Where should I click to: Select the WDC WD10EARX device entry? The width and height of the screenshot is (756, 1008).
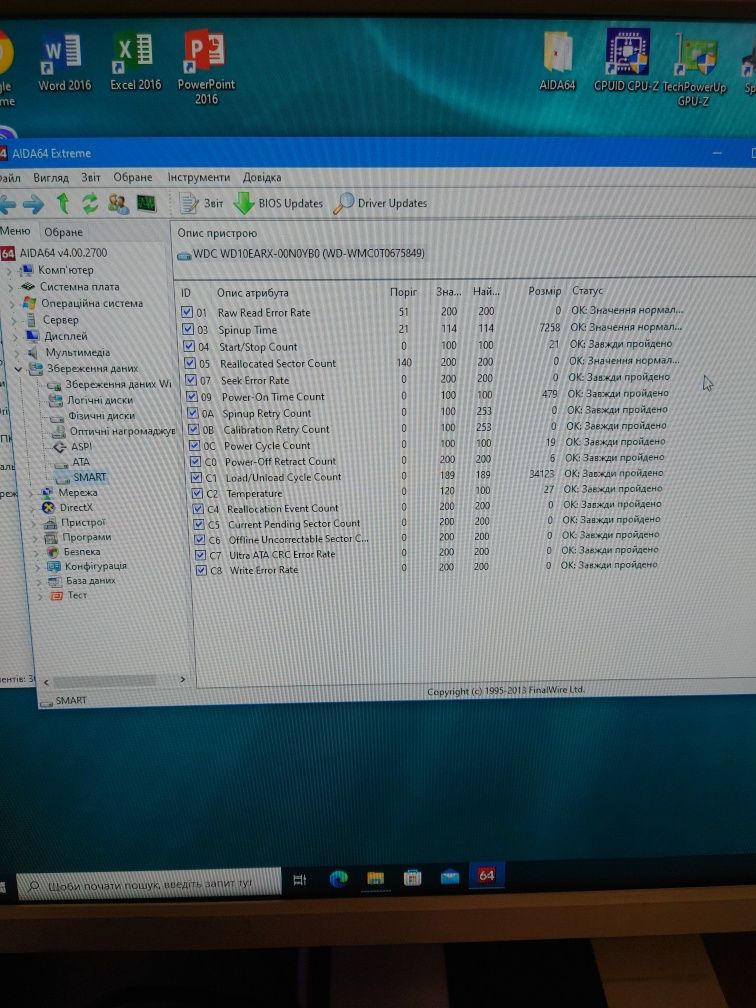(x=302, y=253)
